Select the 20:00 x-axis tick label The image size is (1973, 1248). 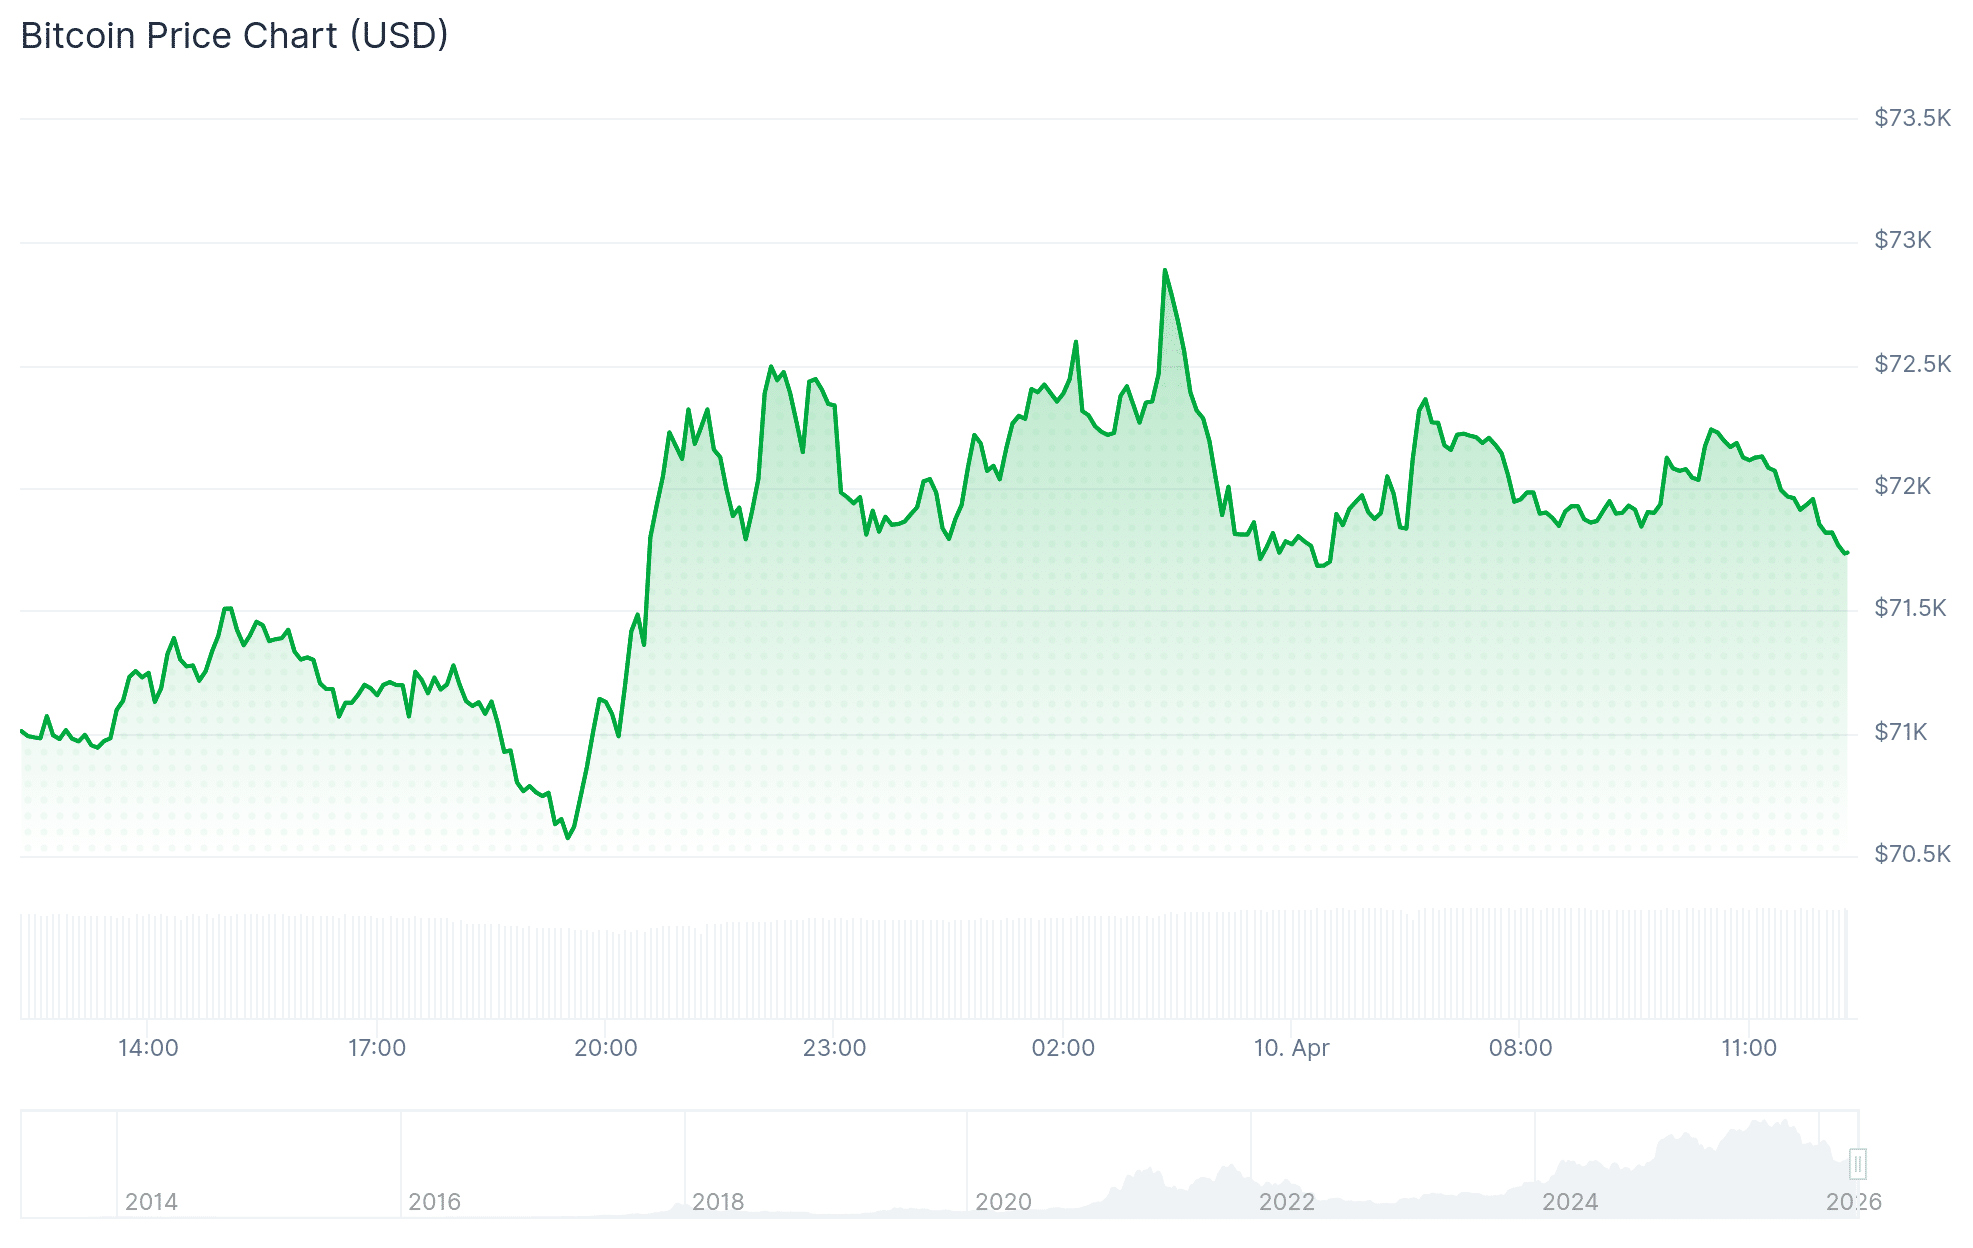[606, 1048]
